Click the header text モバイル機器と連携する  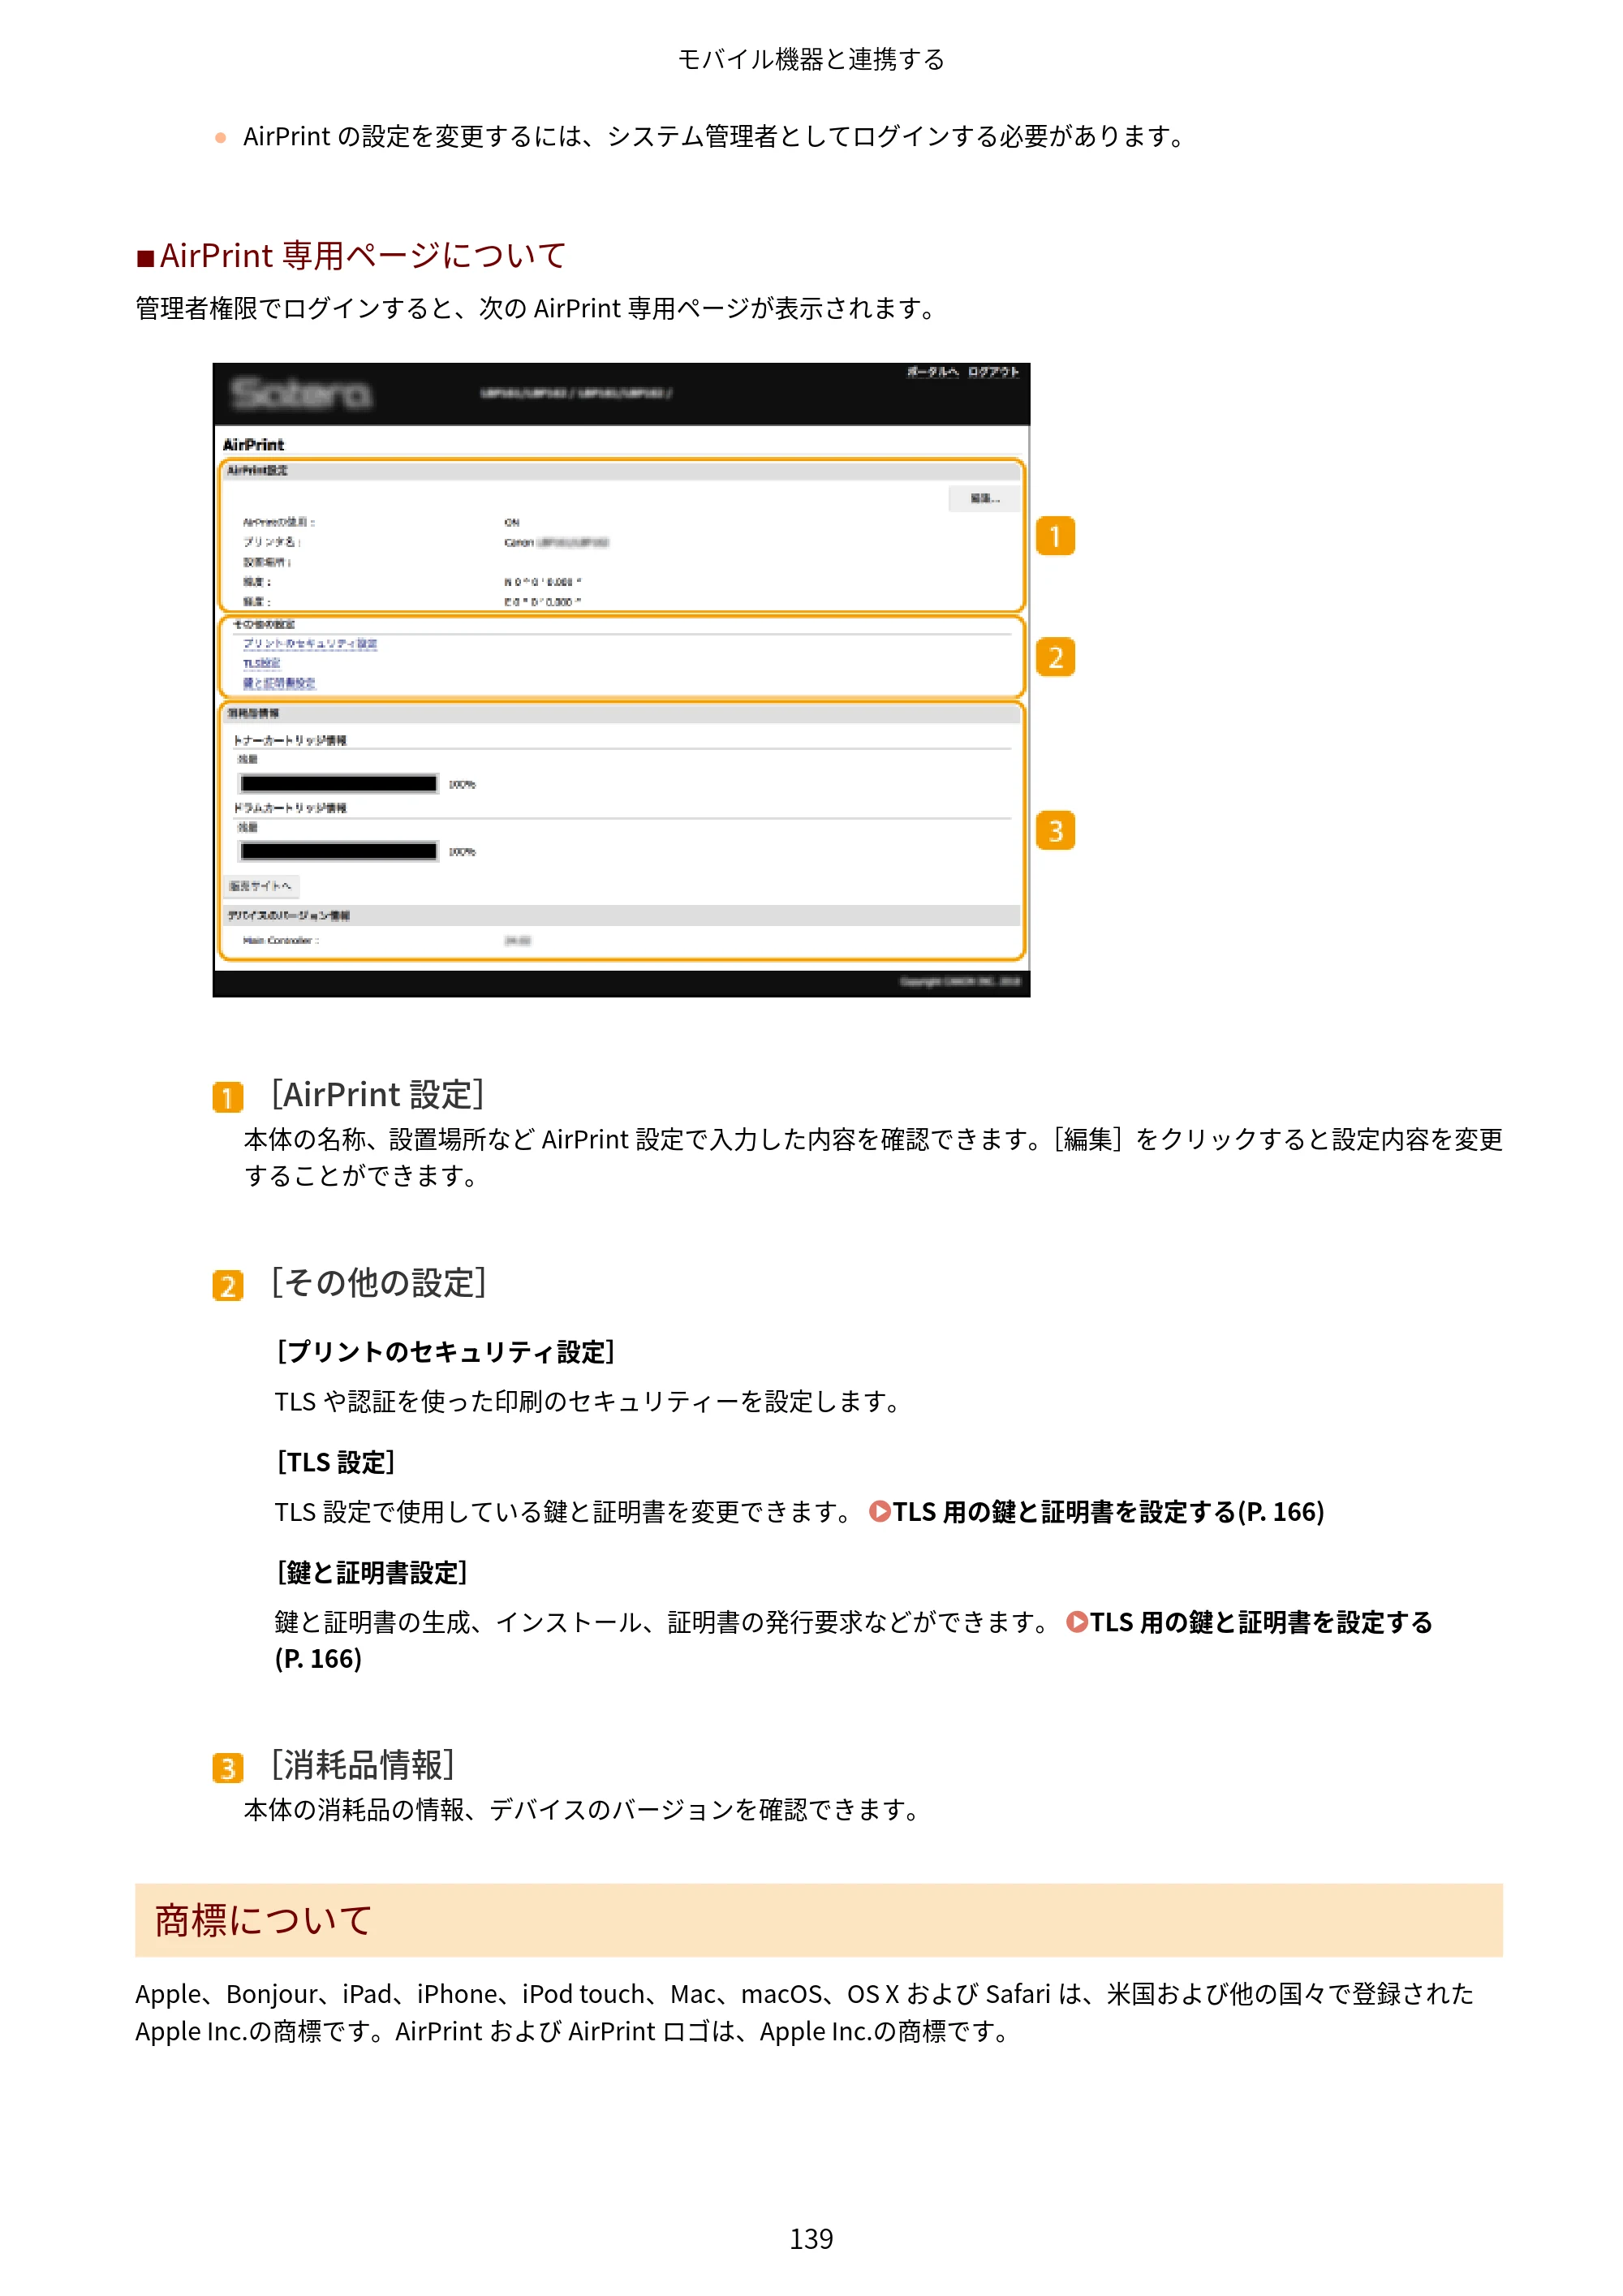811,59
